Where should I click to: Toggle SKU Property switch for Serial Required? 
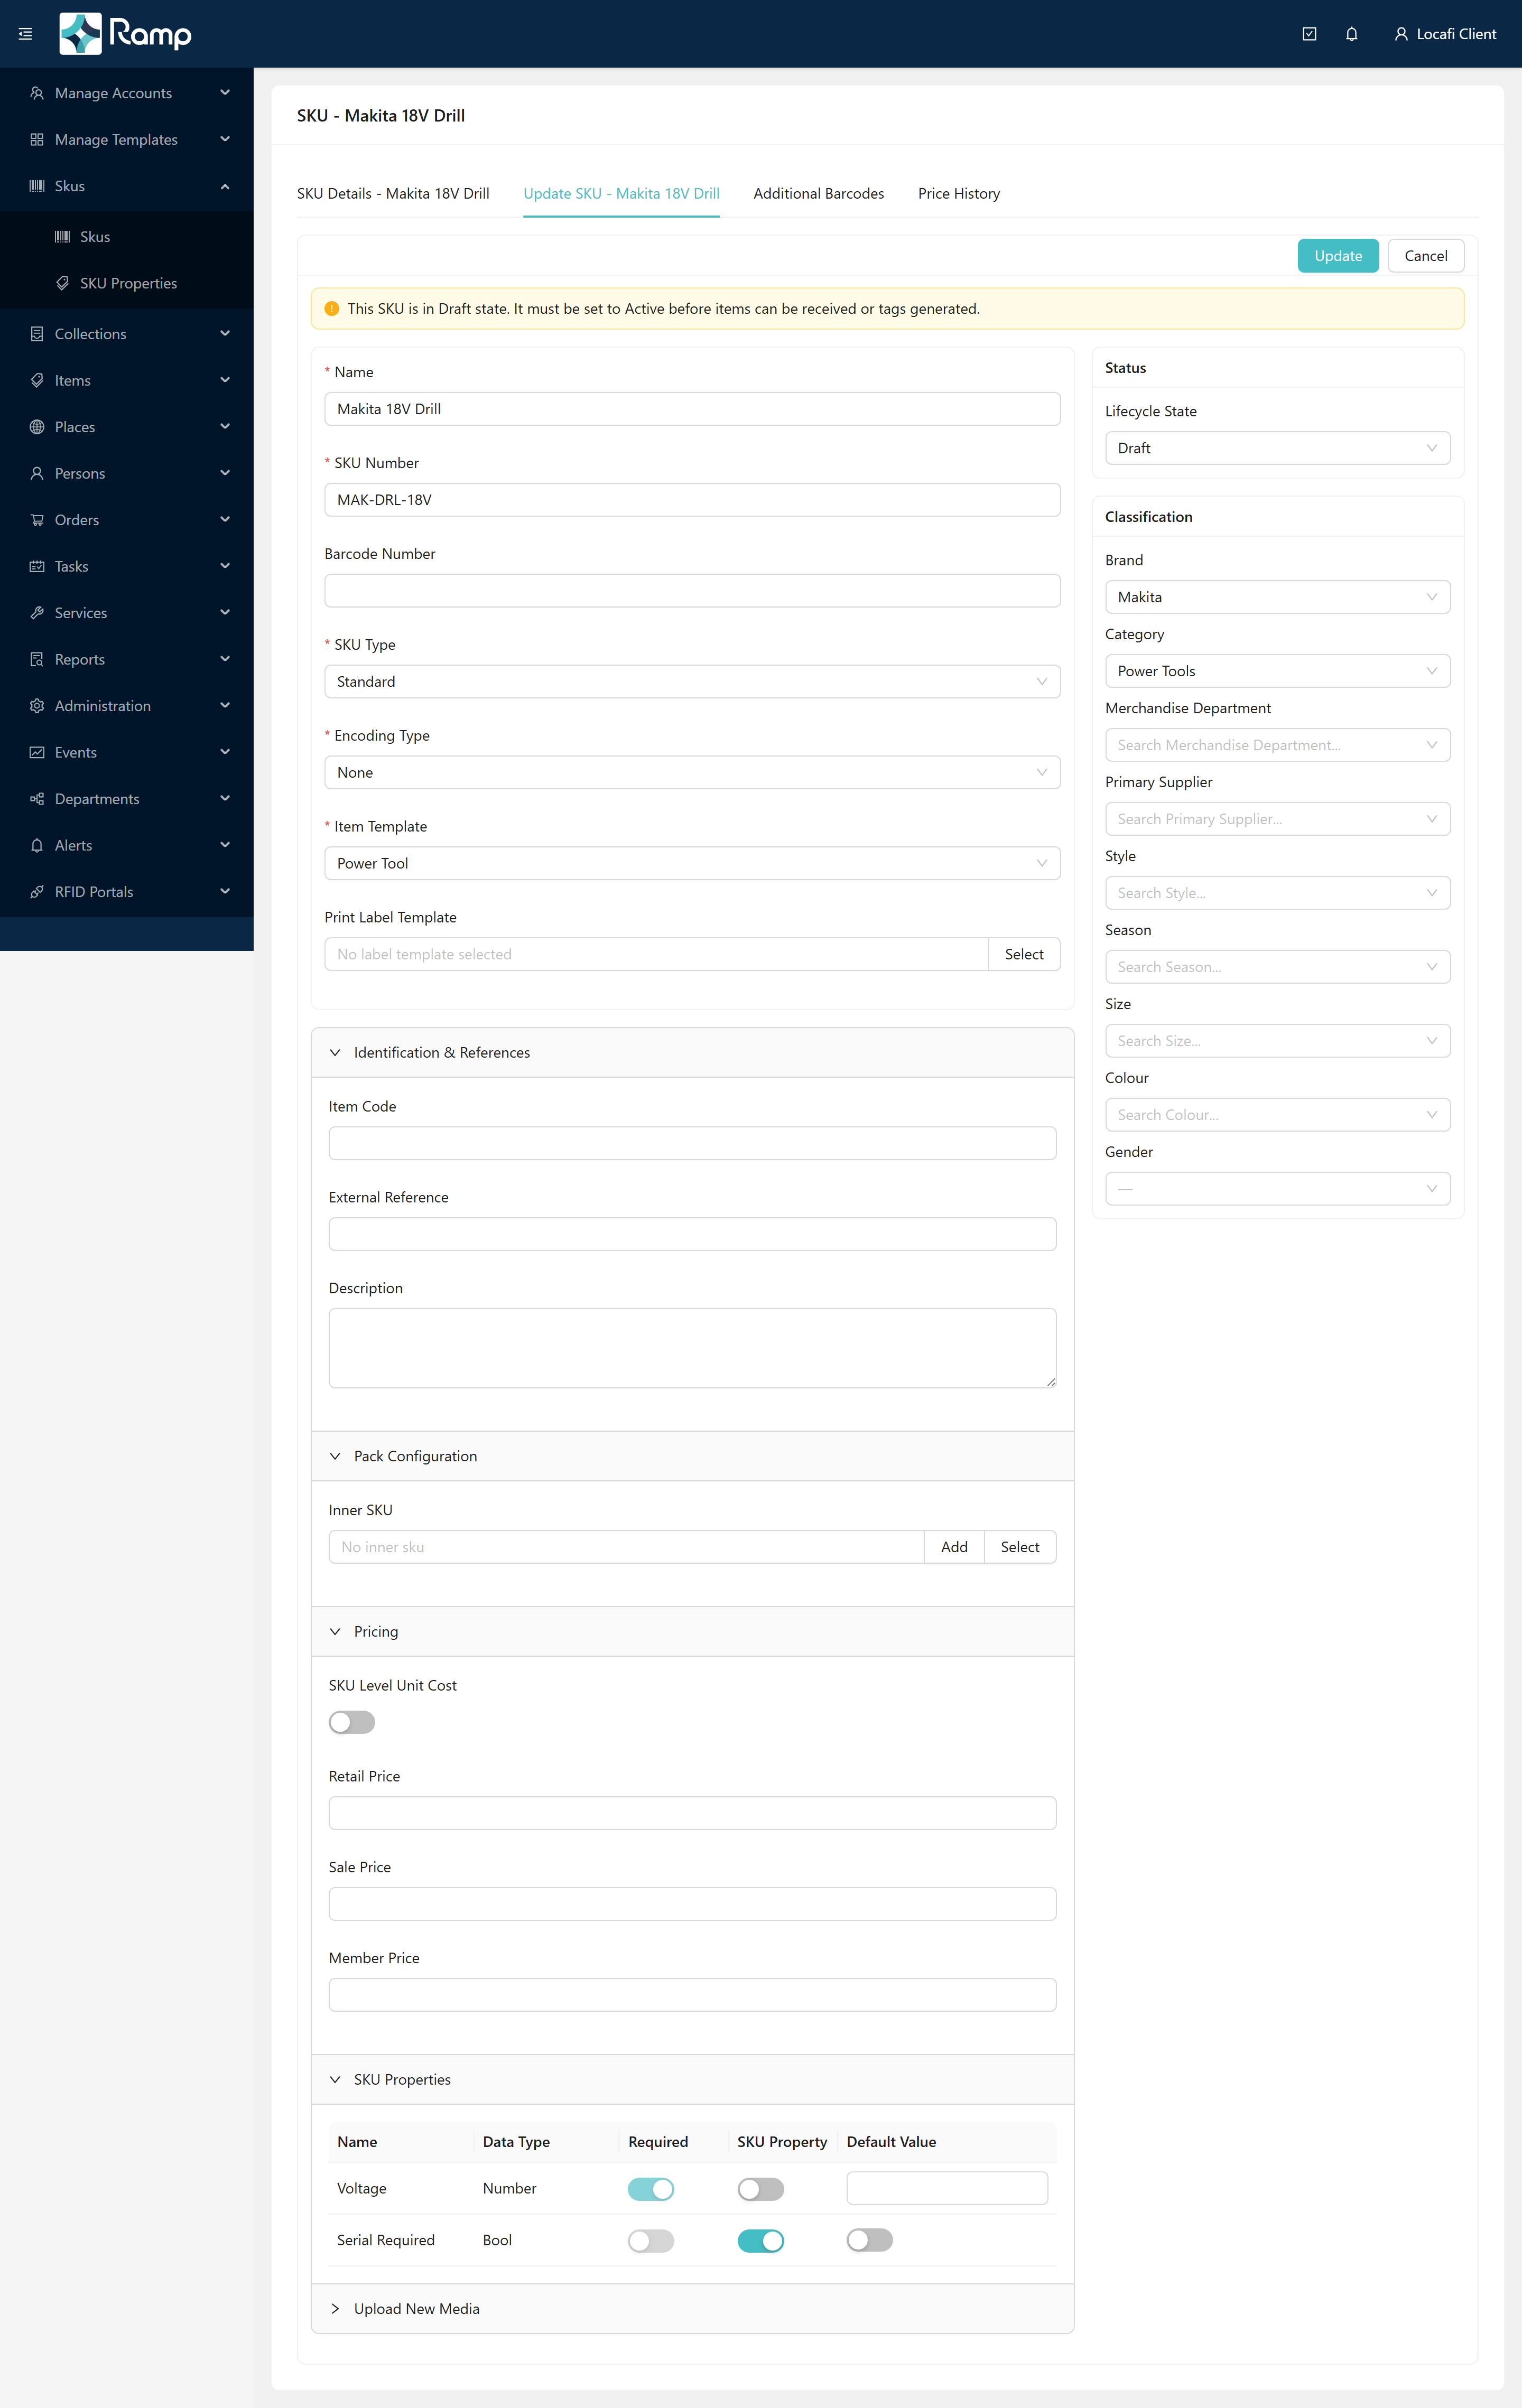point(761,2241)
